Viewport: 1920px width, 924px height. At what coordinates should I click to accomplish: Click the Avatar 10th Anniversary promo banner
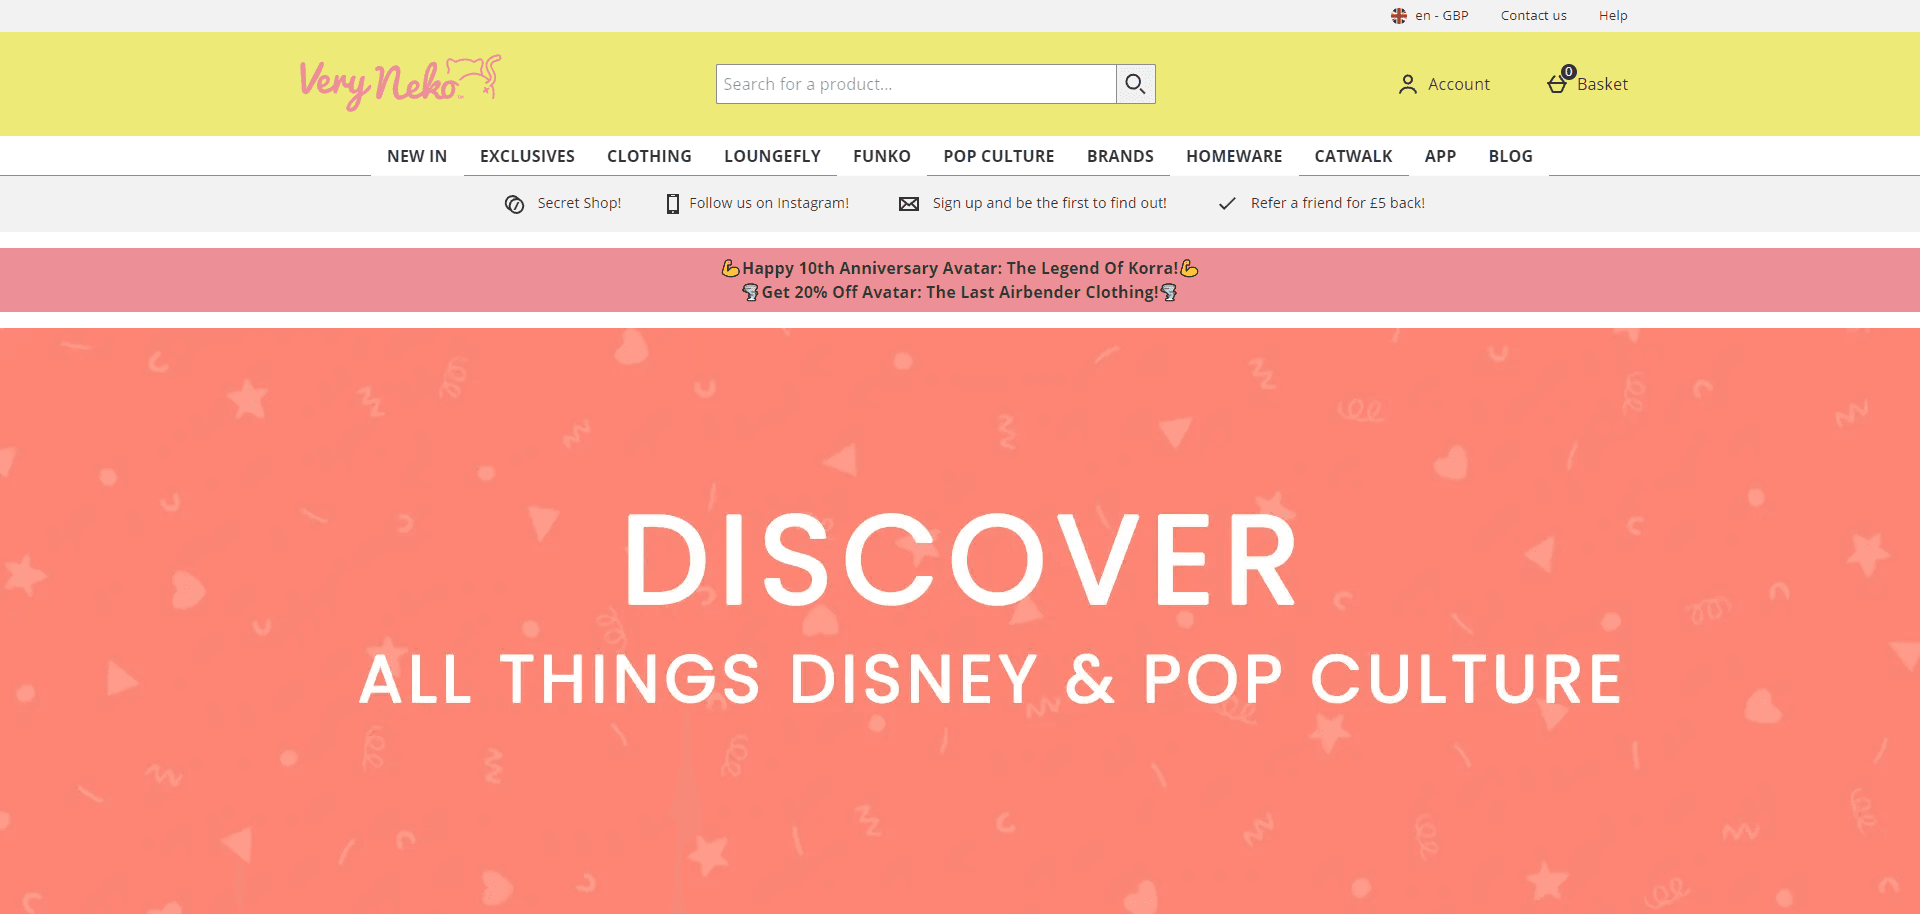click(x=960, y=280)
